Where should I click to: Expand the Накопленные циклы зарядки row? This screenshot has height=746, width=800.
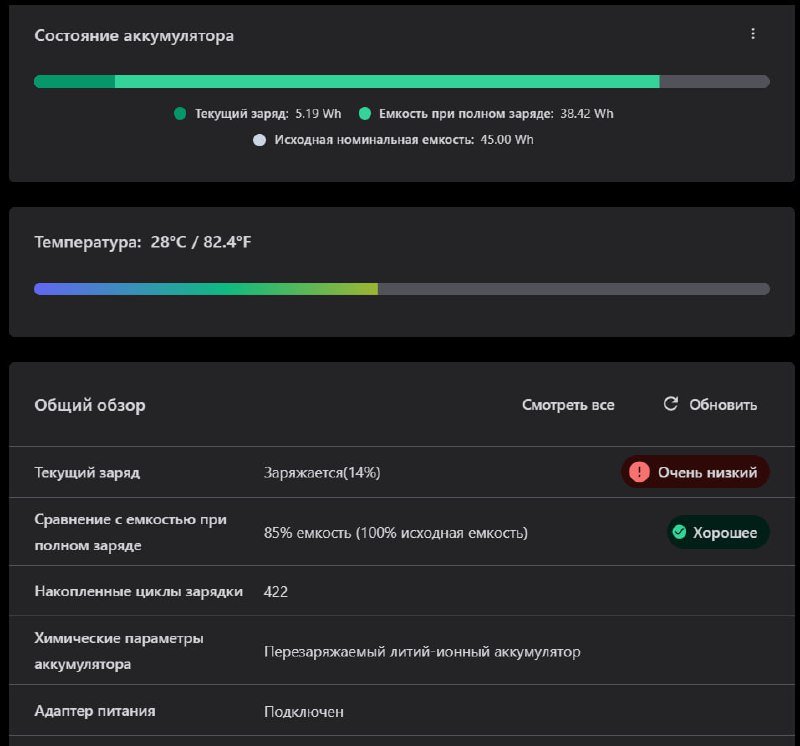(139, 591)
